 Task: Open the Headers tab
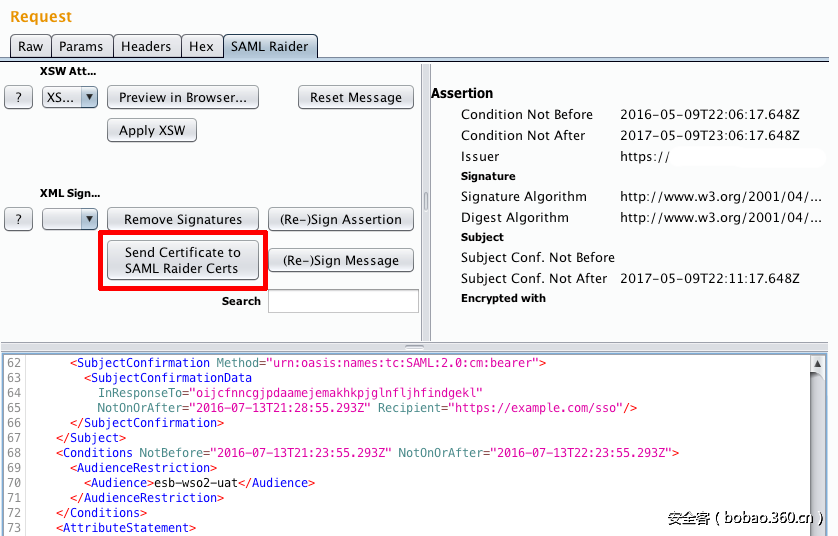146,46
